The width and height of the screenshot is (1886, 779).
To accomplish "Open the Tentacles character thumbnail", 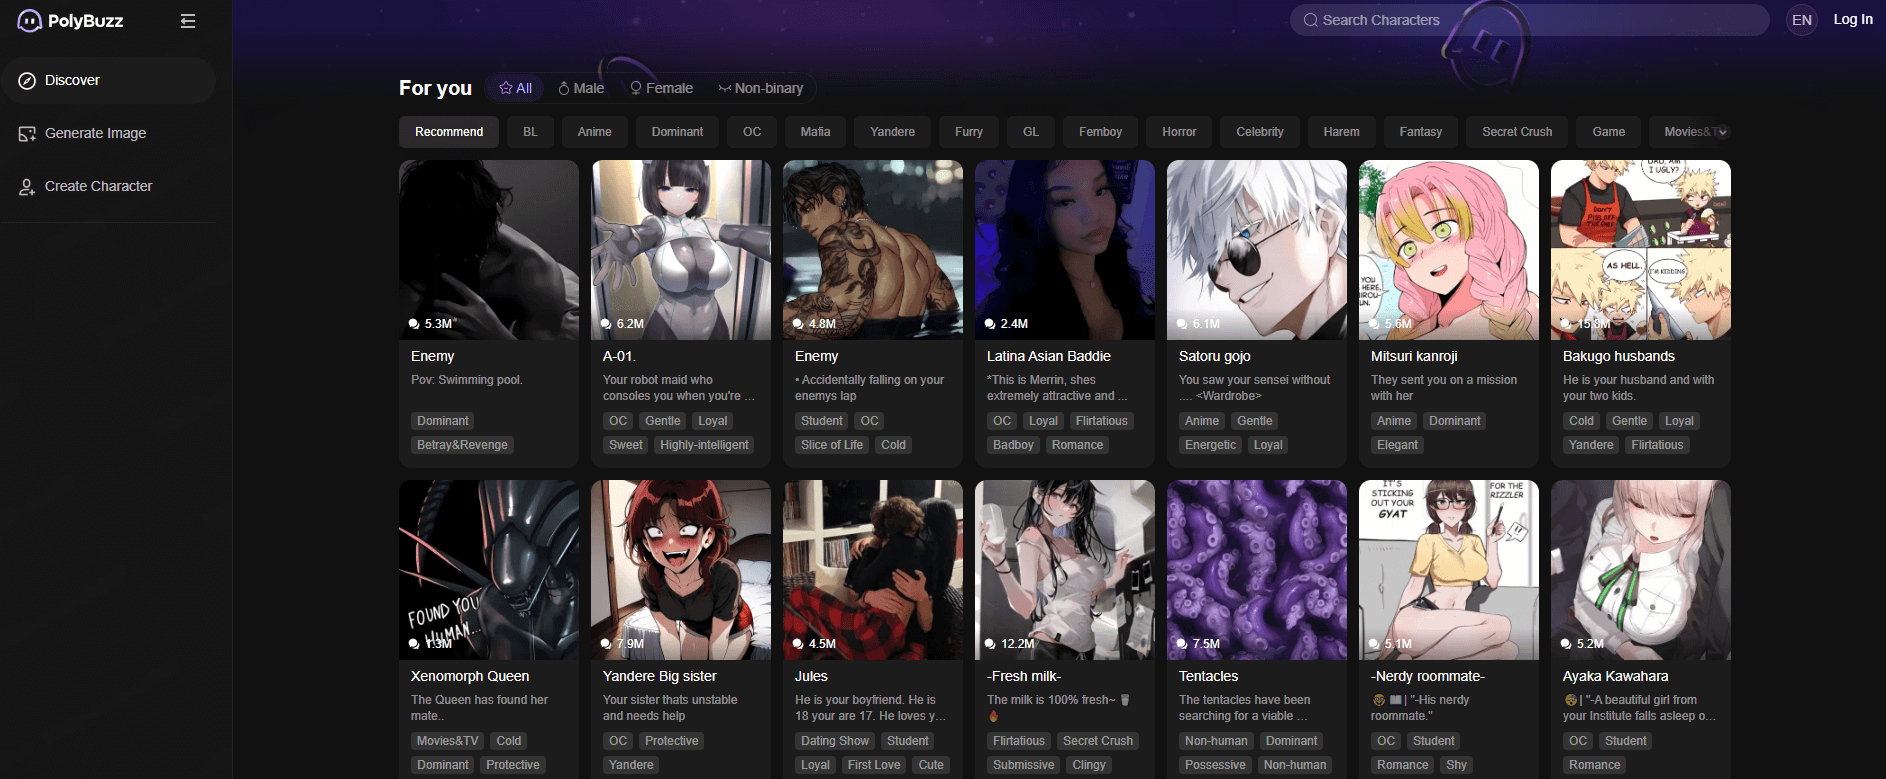I will coord(1257,570).
